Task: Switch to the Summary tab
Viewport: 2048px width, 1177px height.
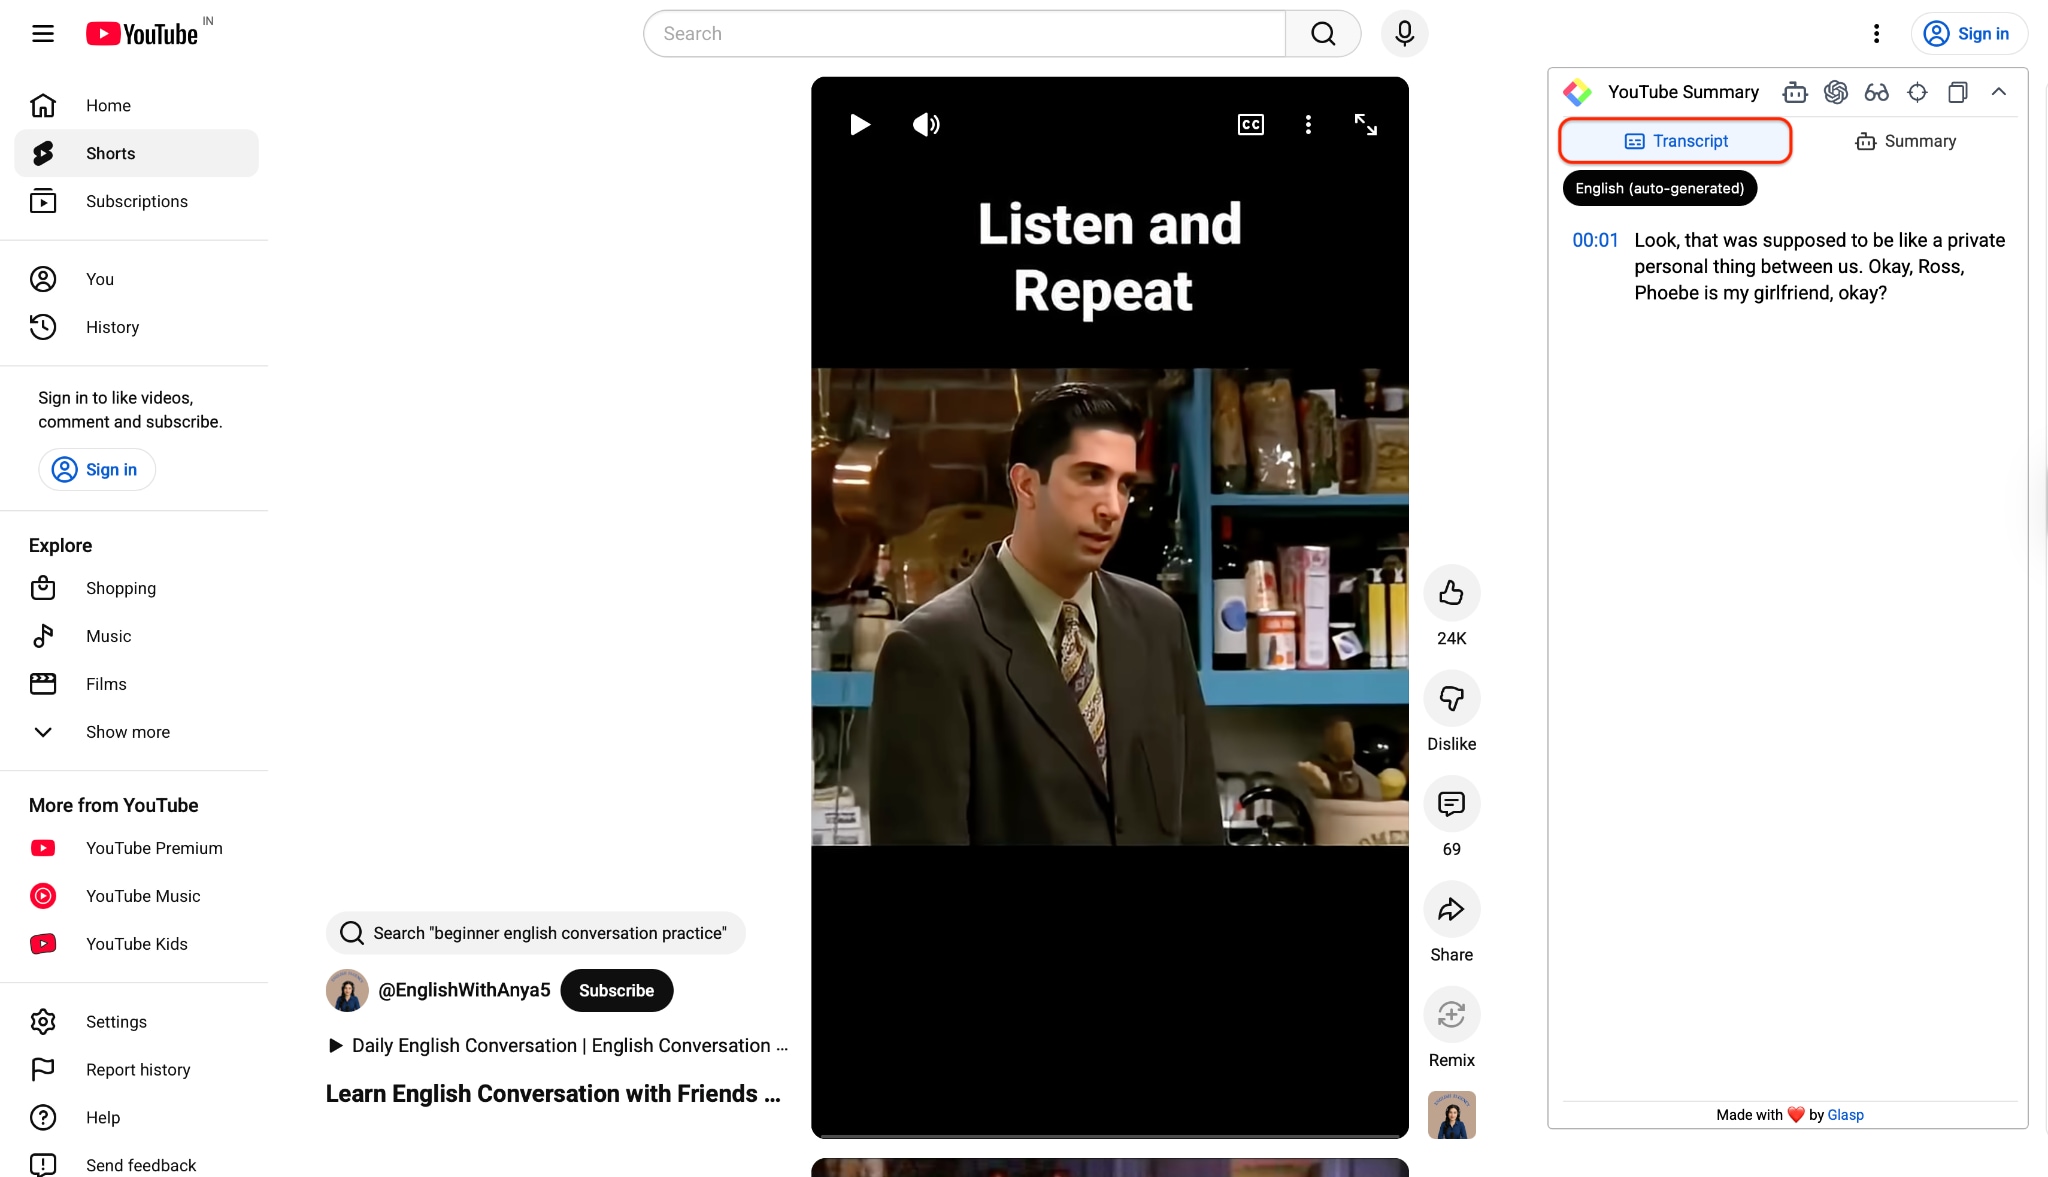Action: point(1906,141)
